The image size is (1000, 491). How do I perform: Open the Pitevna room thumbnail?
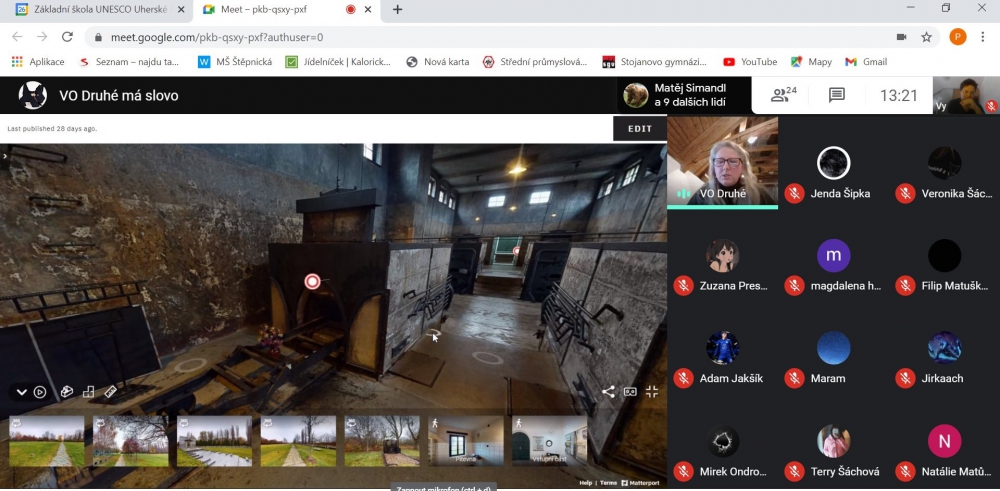(466, 441)
